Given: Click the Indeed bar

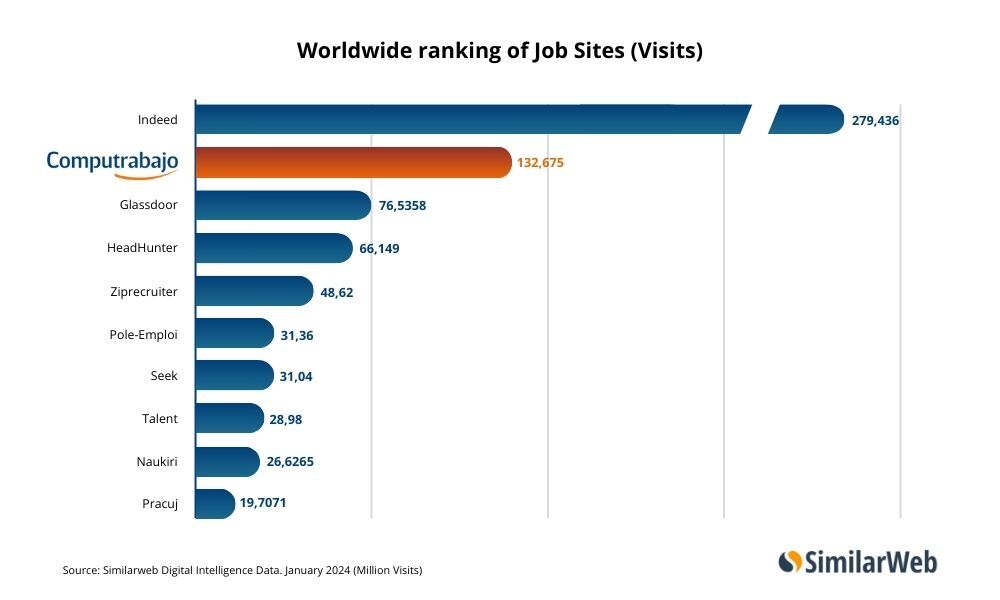Looking at the screenshot, I should 520,119.
